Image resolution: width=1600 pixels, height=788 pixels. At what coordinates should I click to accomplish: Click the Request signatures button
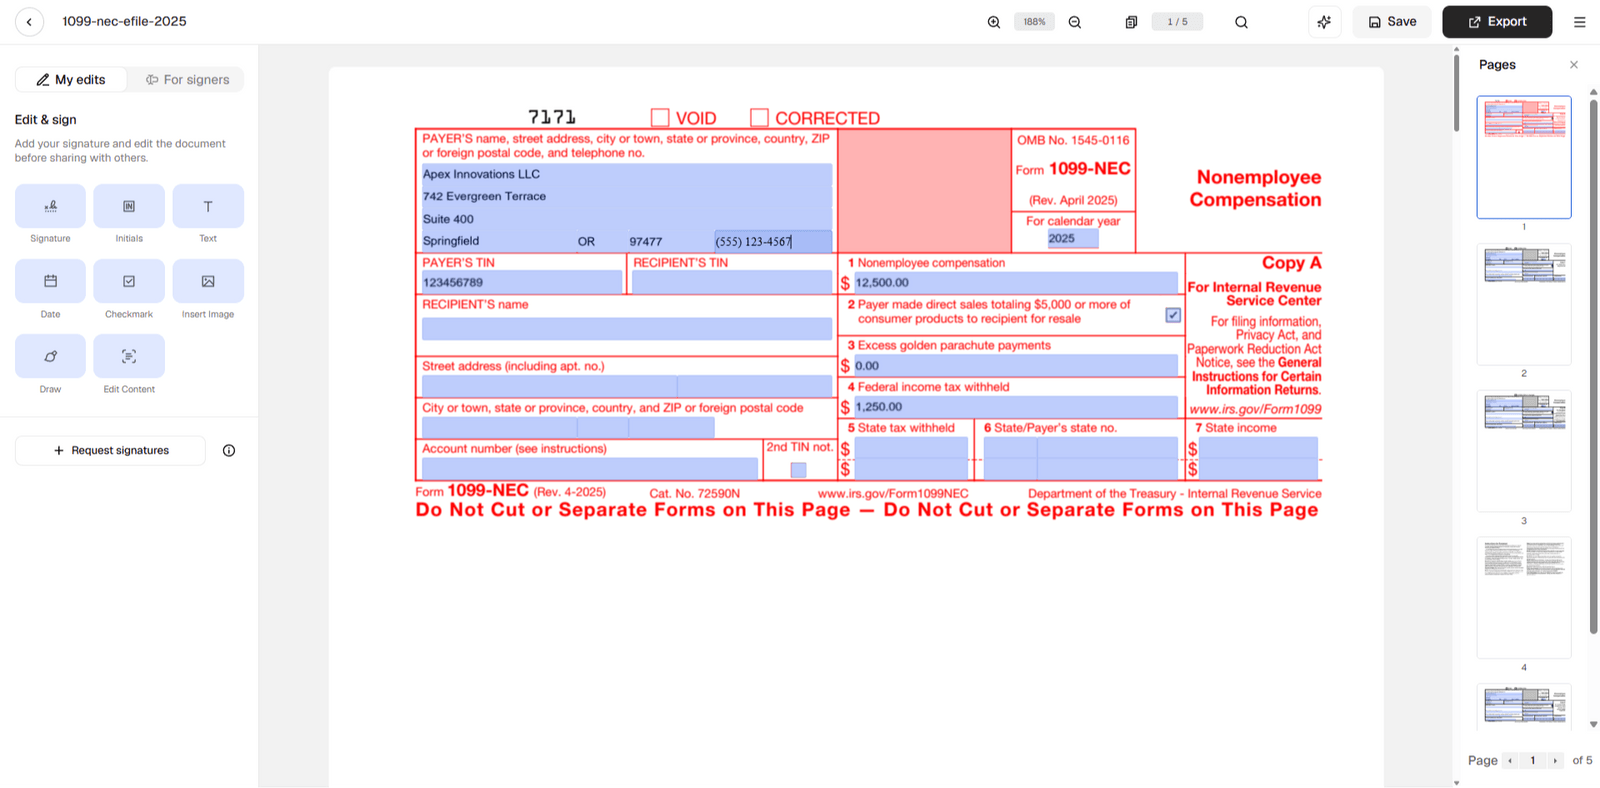click(110, 451)
